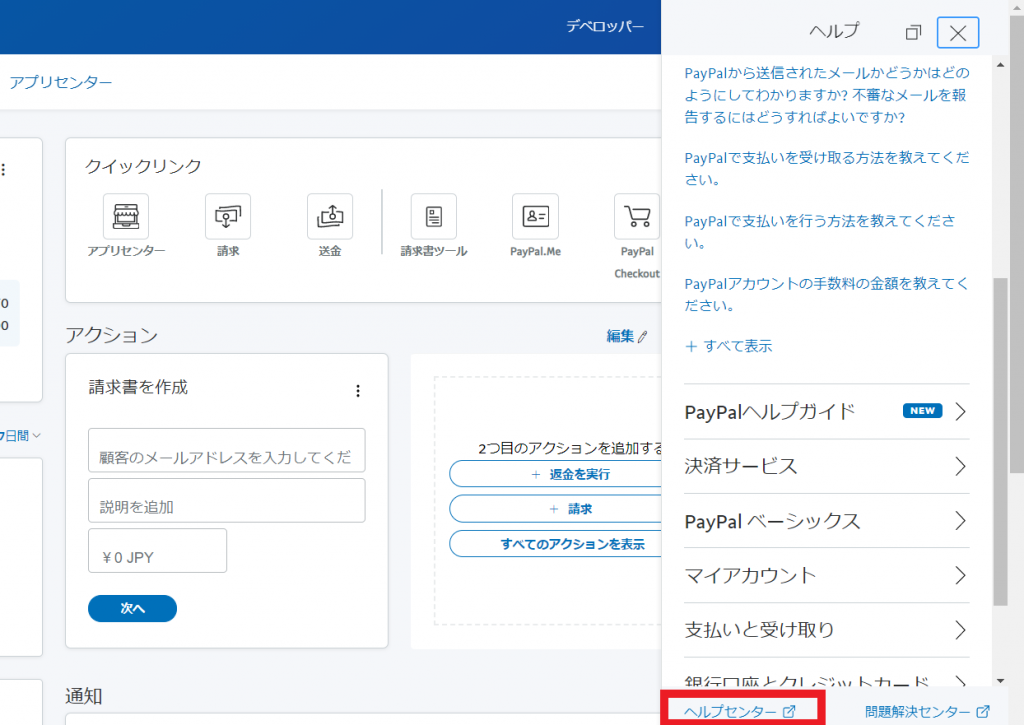The height and width of the screenshot is (725, 1024).
Task: Open the PayPal Checkout cart icon
Action: tap(637, 216)
